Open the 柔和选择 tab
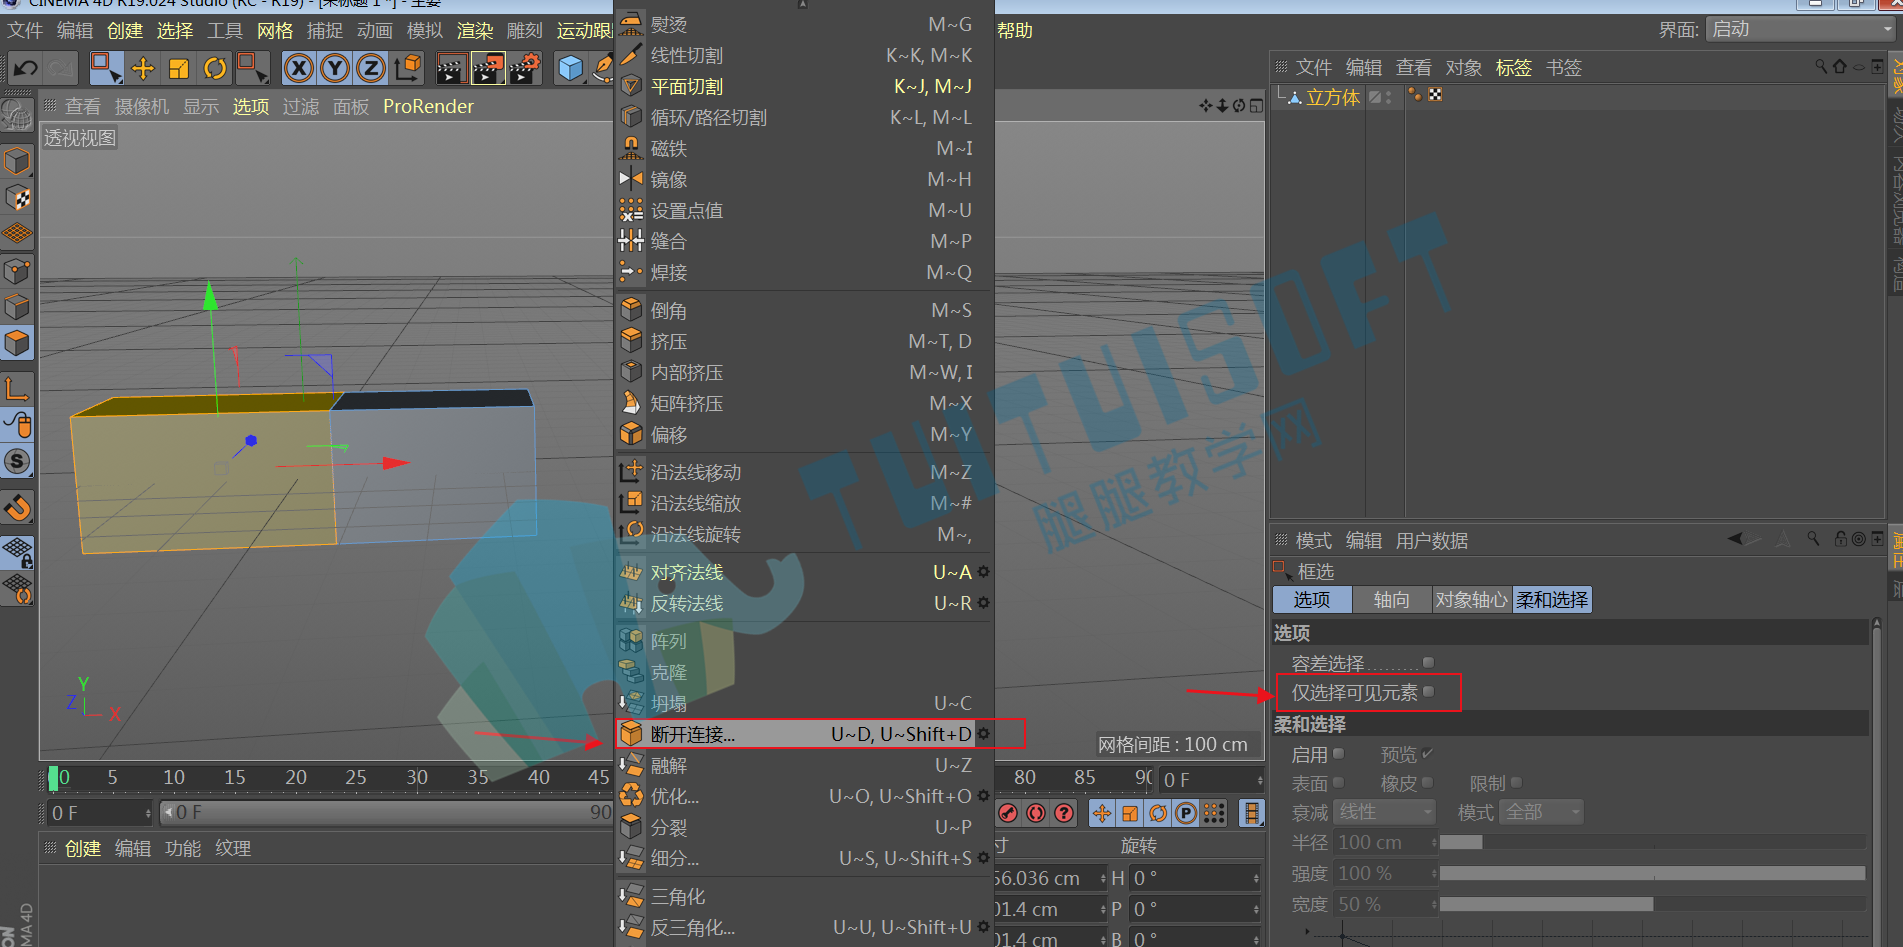This screenshot has width=1903, height=947. [1552, 600]
